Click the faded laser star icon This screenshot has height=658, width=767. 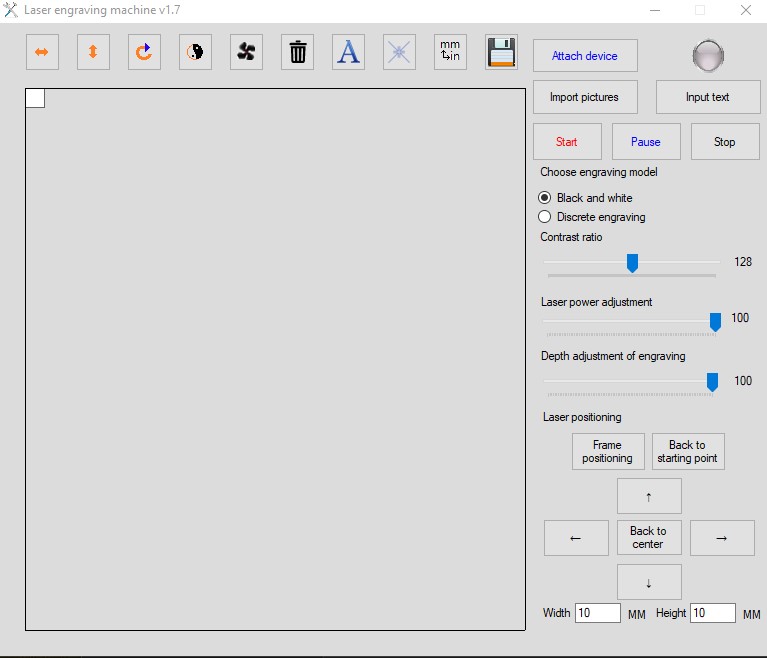coord(399,52)
